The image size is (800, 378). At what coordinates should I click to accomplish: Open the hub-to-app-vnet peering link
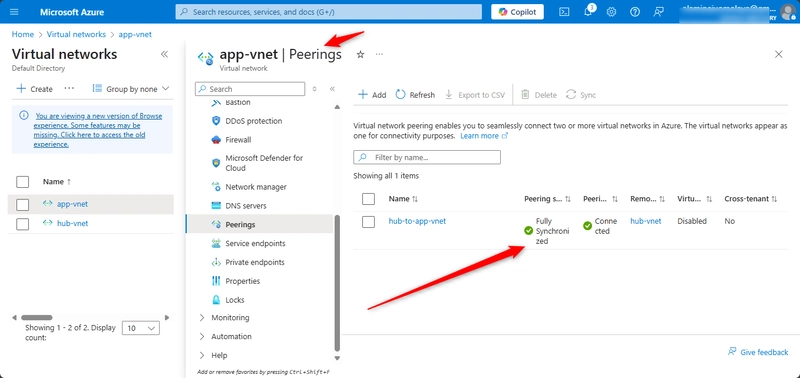pos(417,221)
